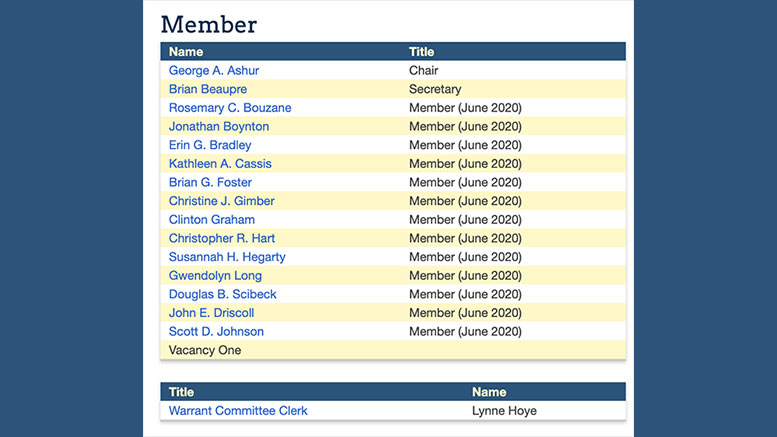The height and width of the screenshot is (437, 777).
Task: Click Christopher R. Hart's 'Member (June 2020)' cell
Action: point(465,238)
